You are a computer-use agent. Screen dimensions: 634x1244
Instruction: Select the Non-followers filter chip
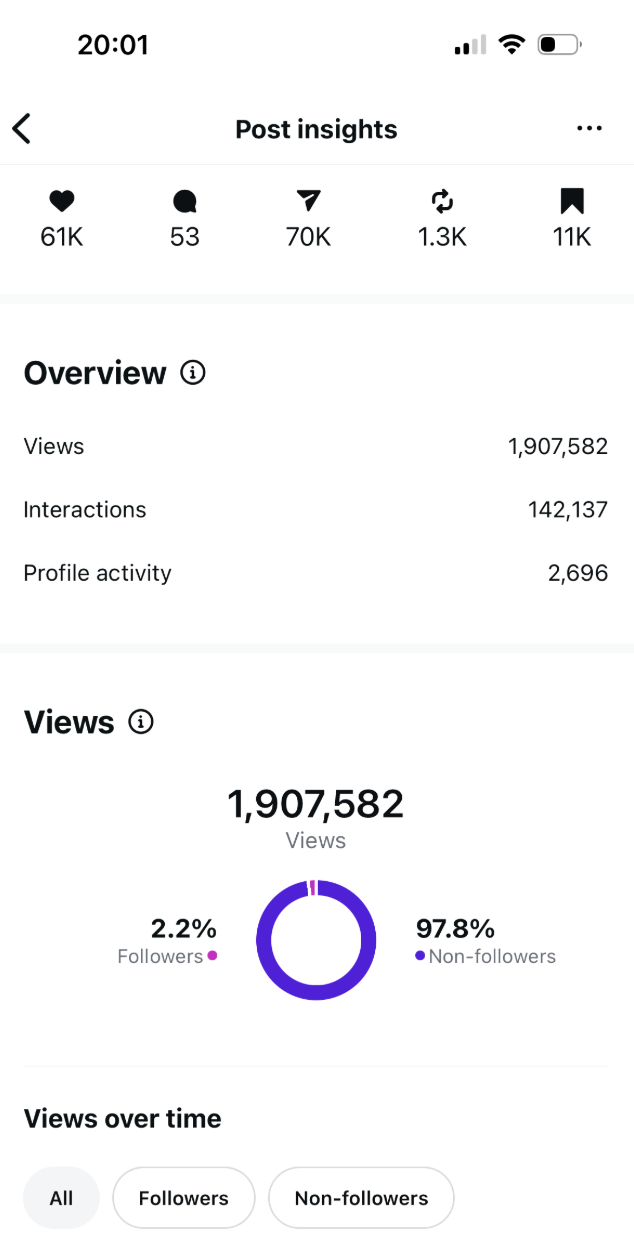(x=361, y=1197)
